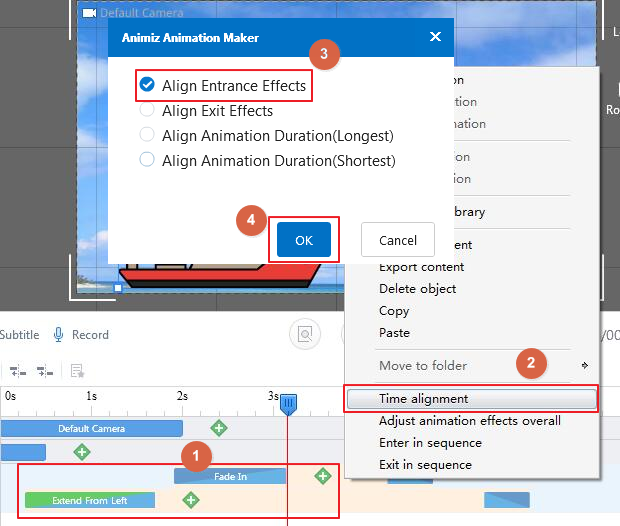
Task: Expand the Move to folder submenu
Action: point(585,366)
